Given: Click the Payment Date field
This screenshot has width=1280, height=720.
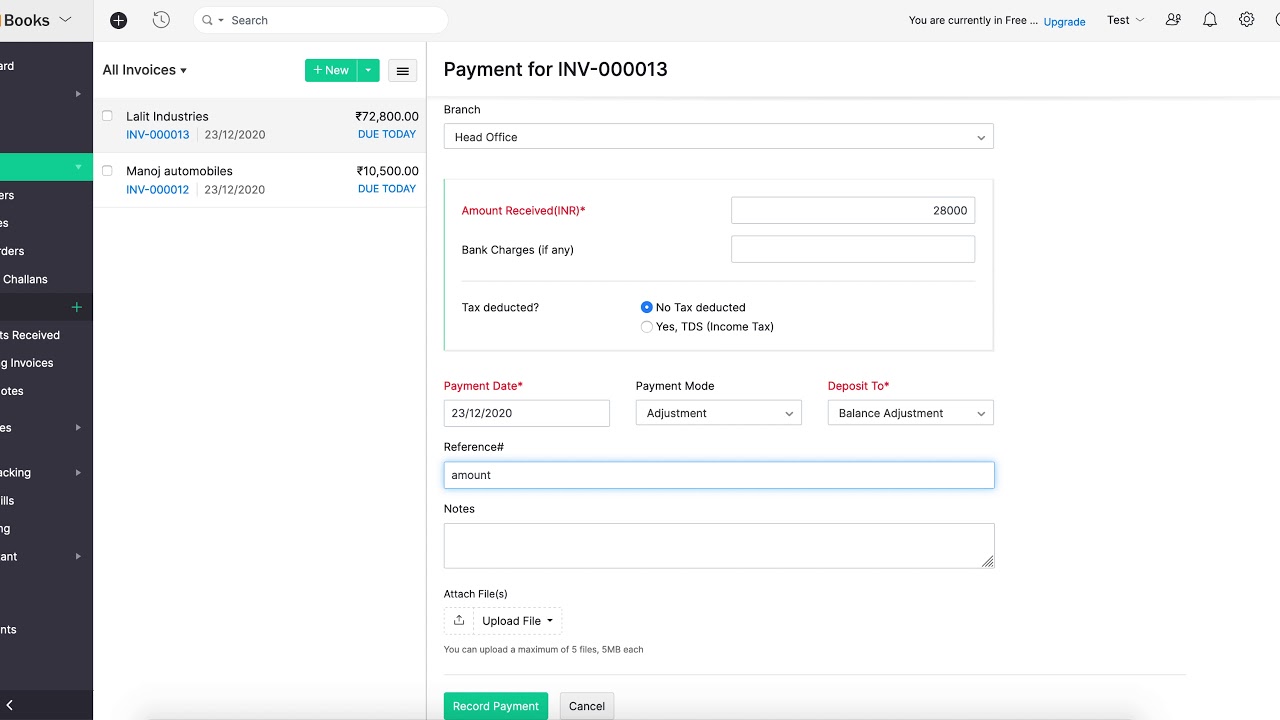Looking at the screenshot, I should tap(526, 413).
